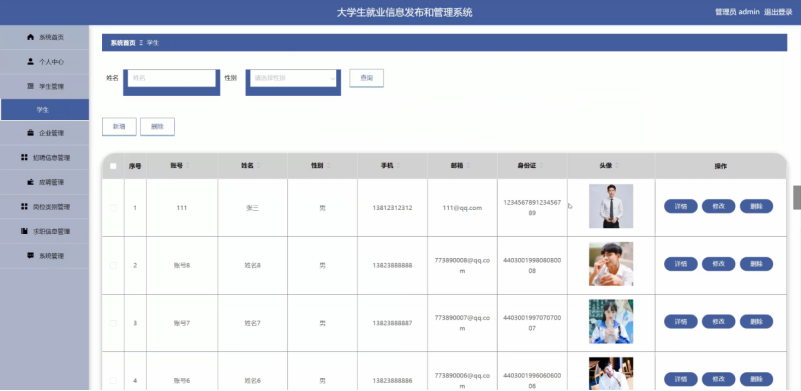Click the email cell 111@qq.com
The width and height of the screenshot is (801, 391).
(462, 208)
